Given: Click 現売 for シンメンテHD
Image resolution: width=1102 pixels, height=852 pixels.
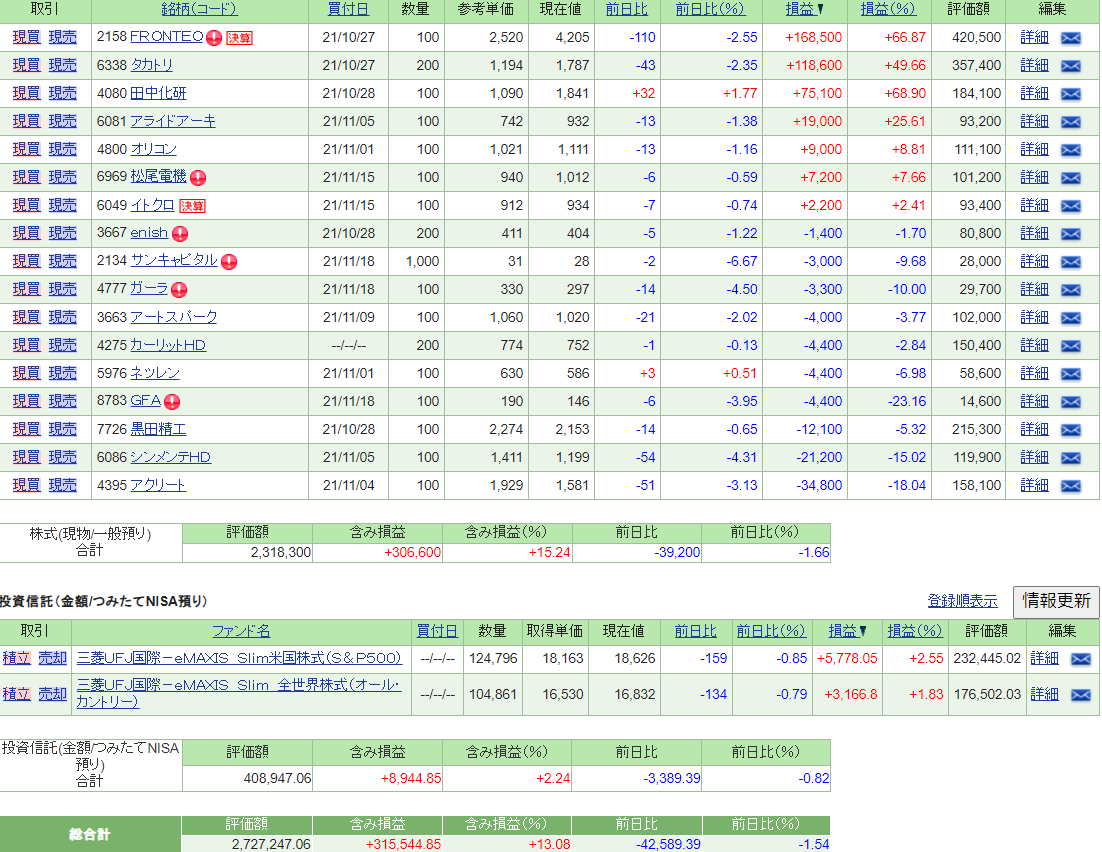Looking at the screenshot, I should 63,458.
